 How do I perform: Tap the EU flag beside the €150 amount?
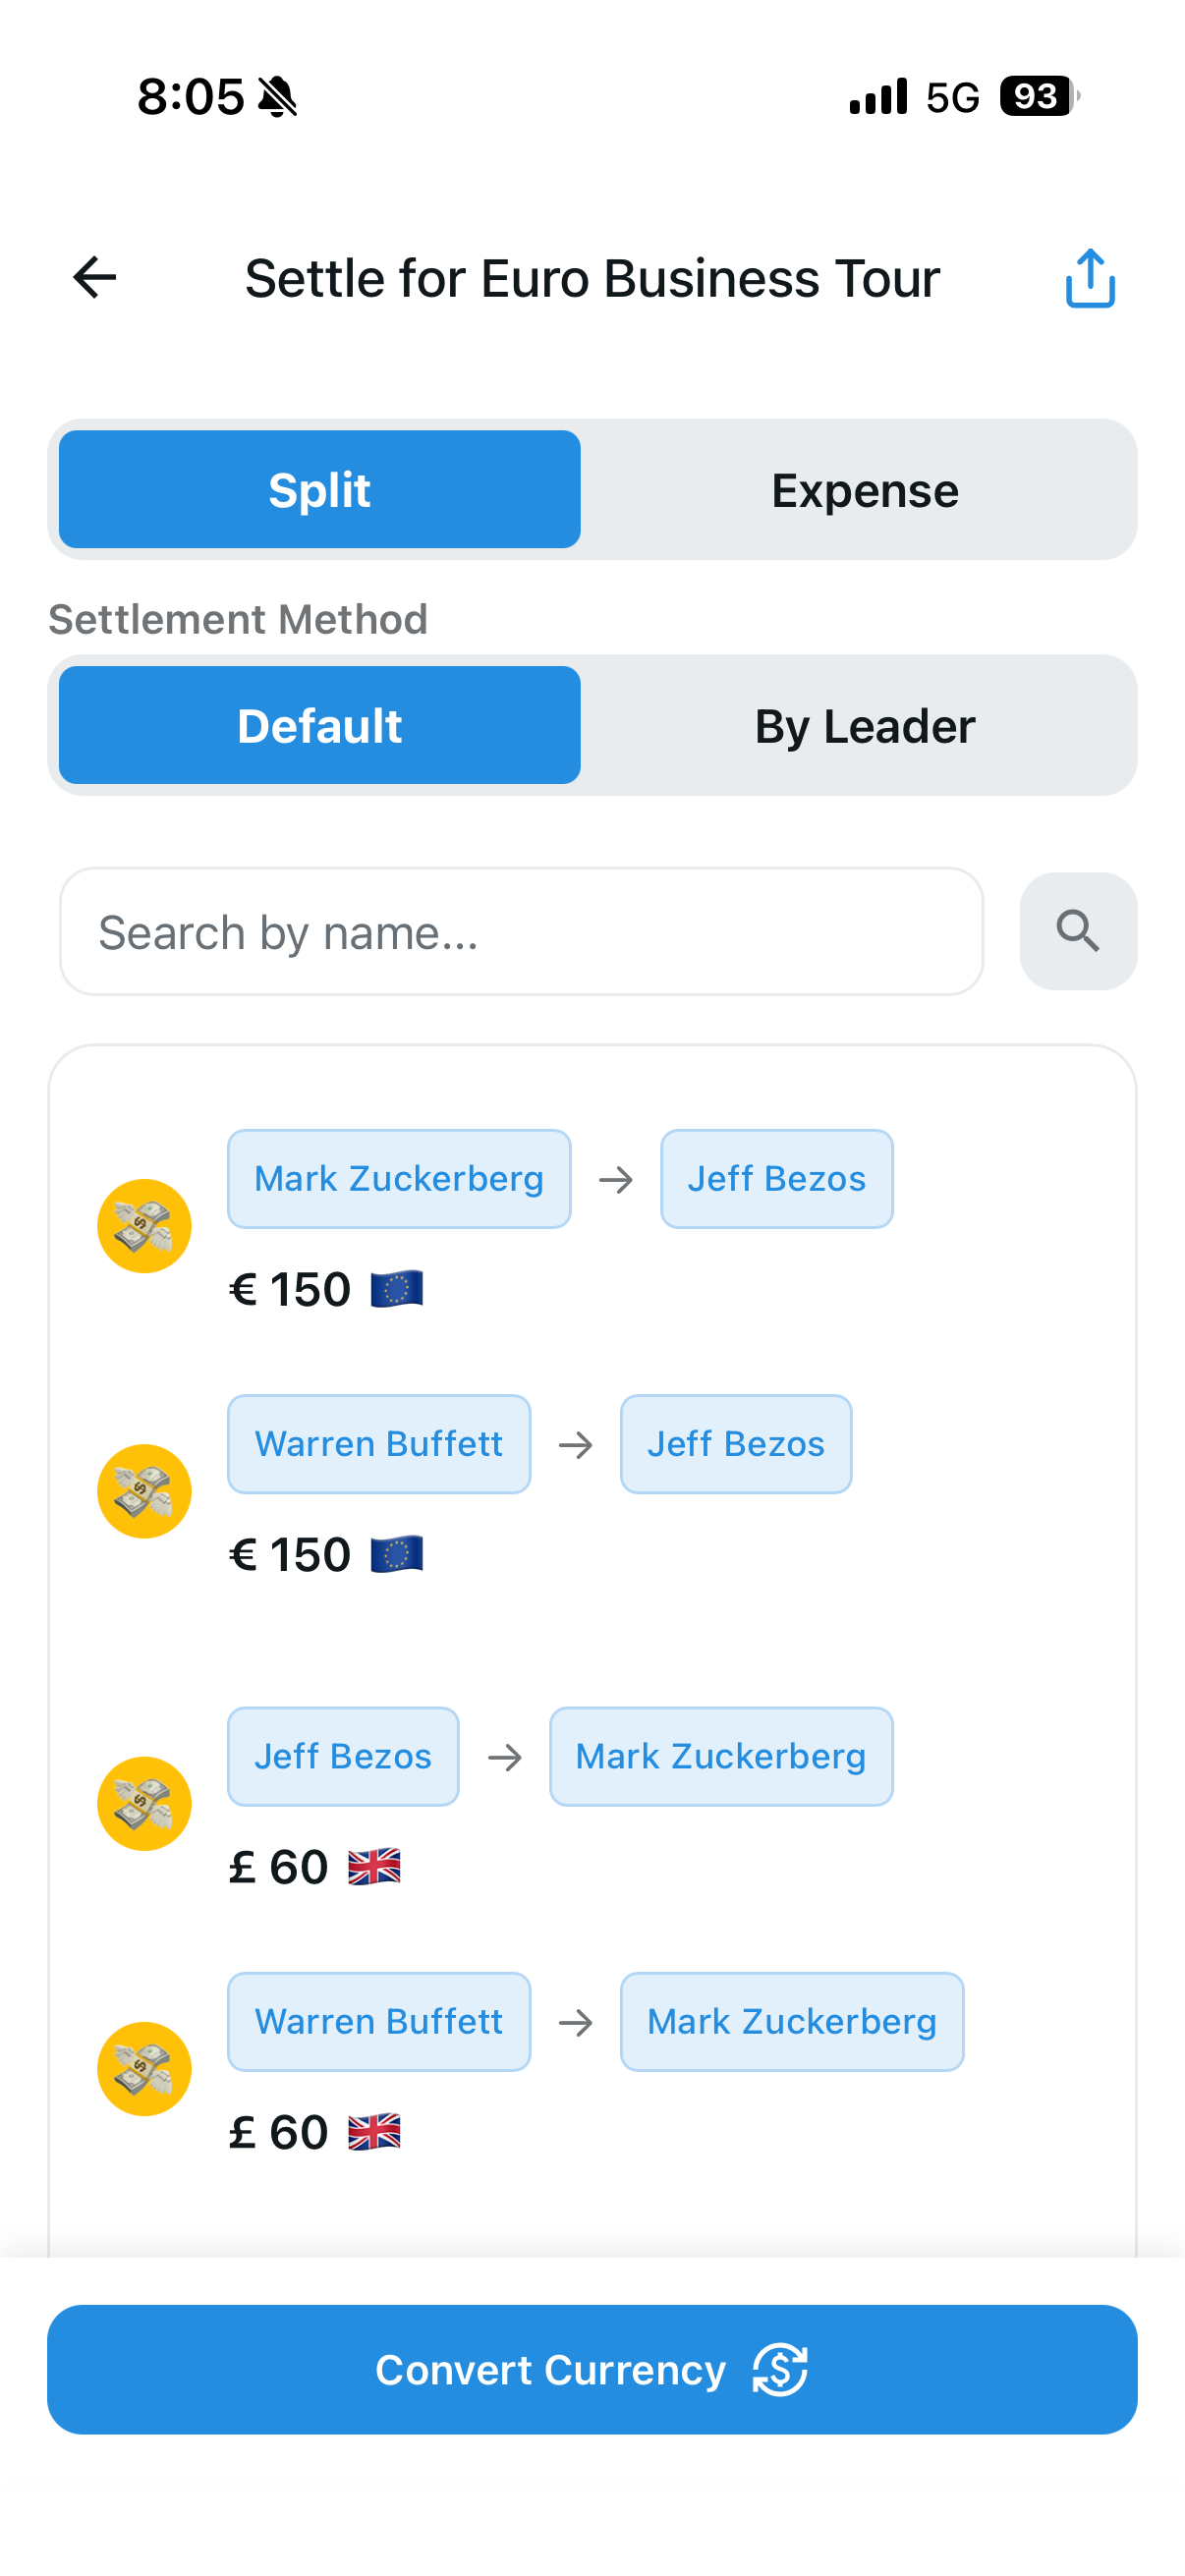pos(398,1289)
